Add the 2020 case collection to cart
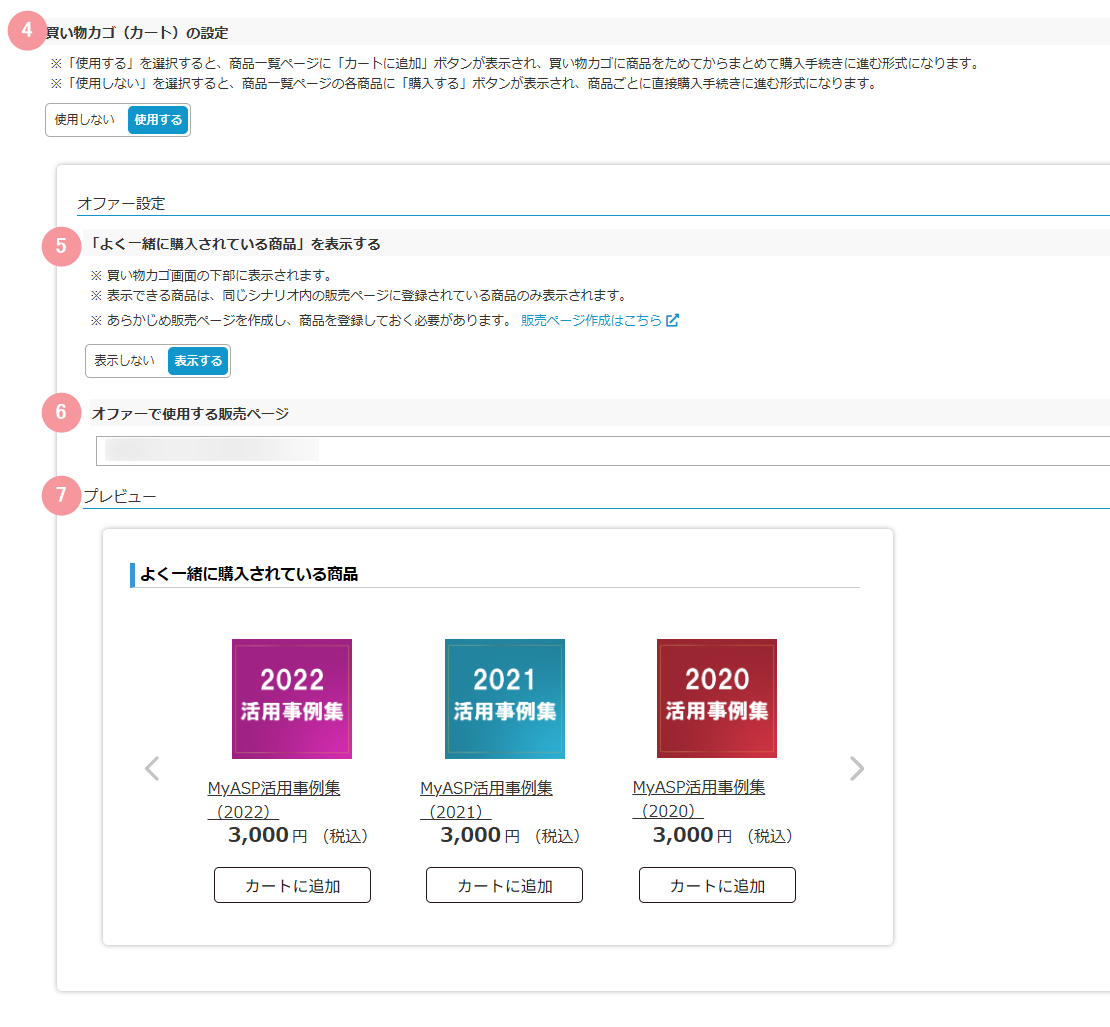 click(717, 885)
